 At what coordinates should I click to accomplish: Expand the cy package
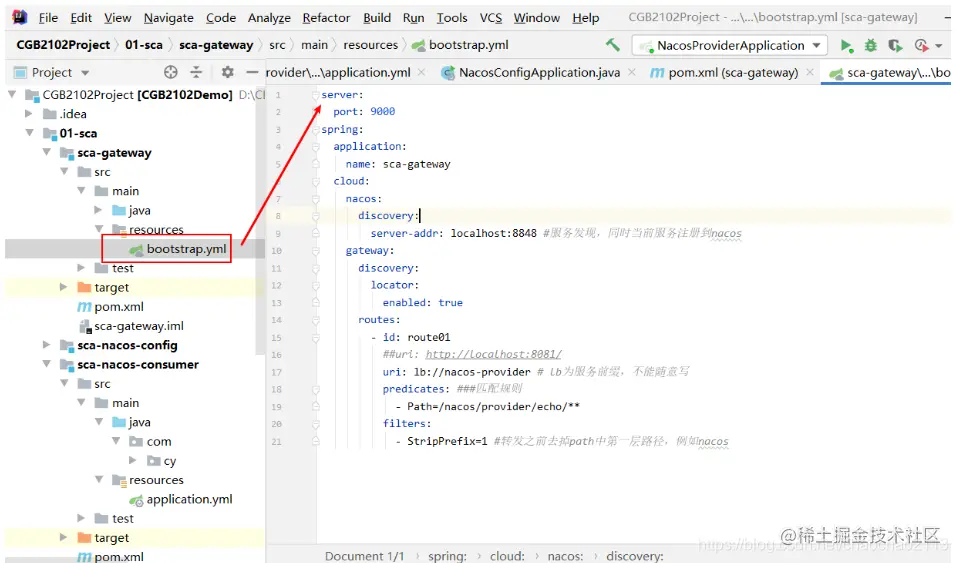coord(133,460)
